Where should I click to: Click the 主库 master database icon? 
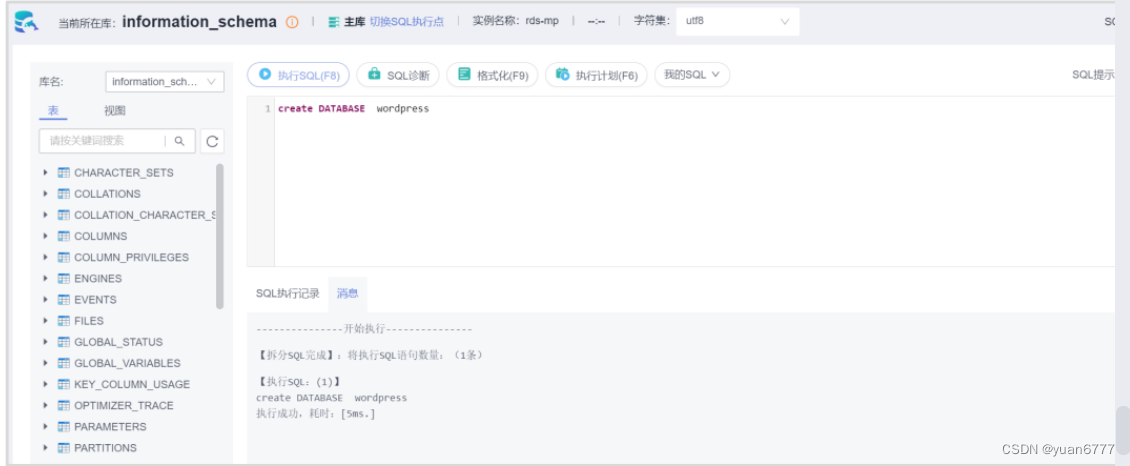point(333,22)
